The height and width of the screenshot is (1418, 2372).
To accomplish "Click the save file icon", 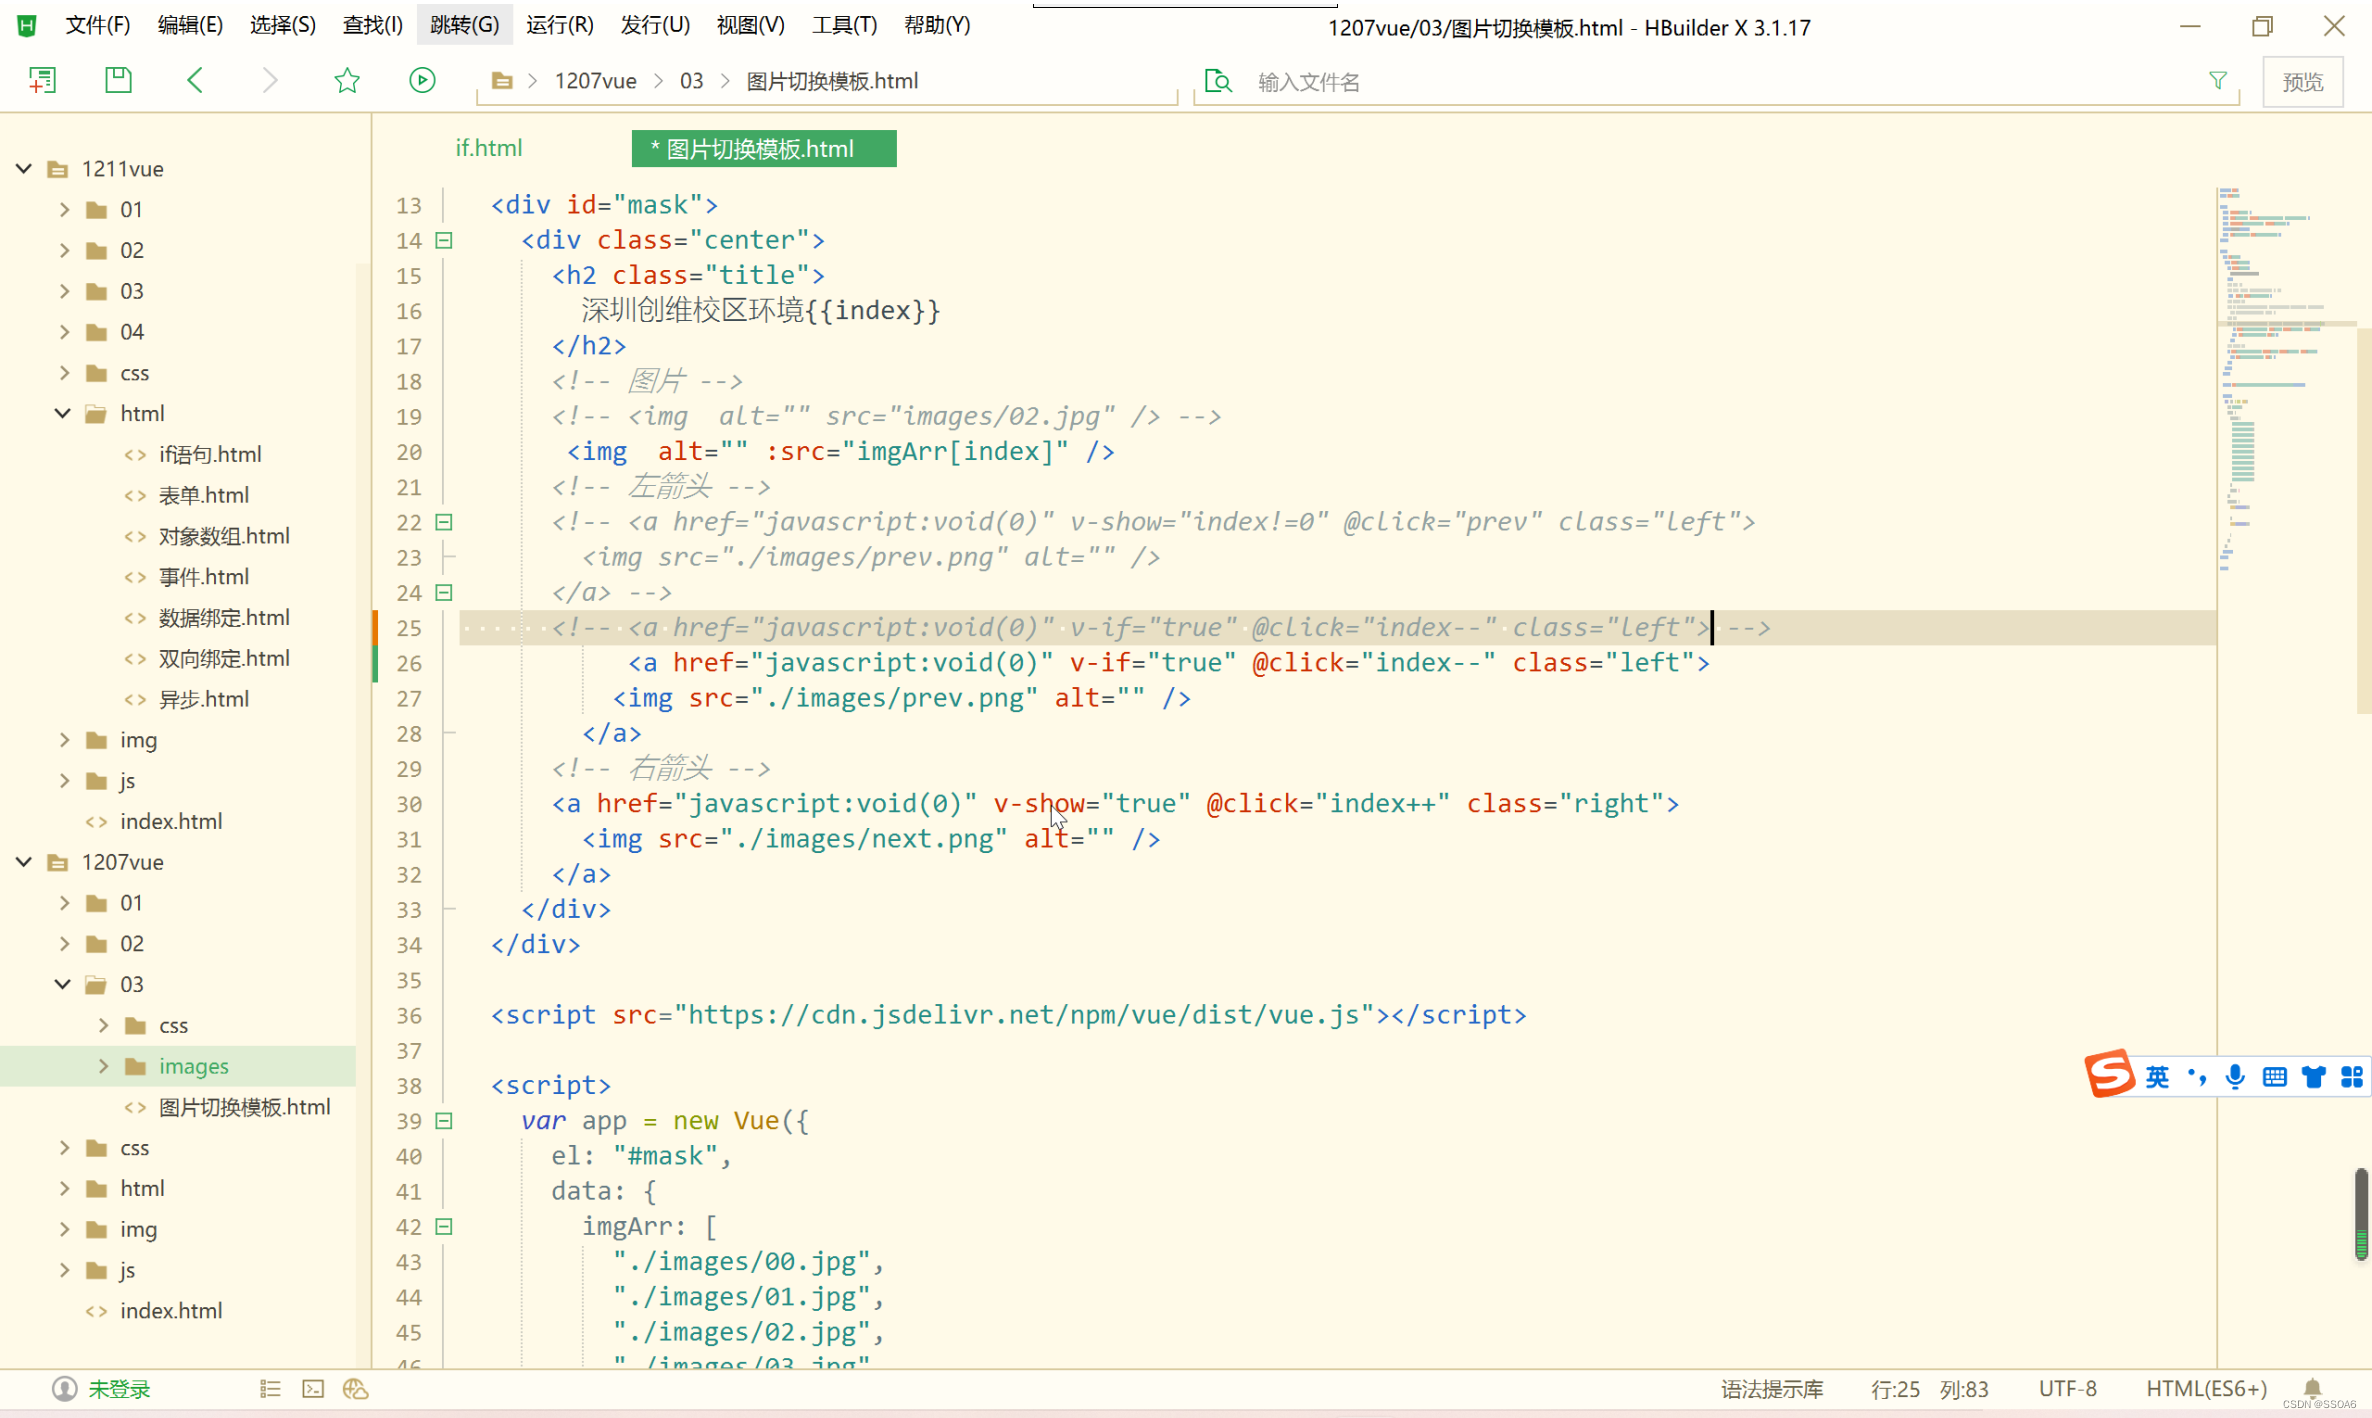I will (x=118, y=80).
